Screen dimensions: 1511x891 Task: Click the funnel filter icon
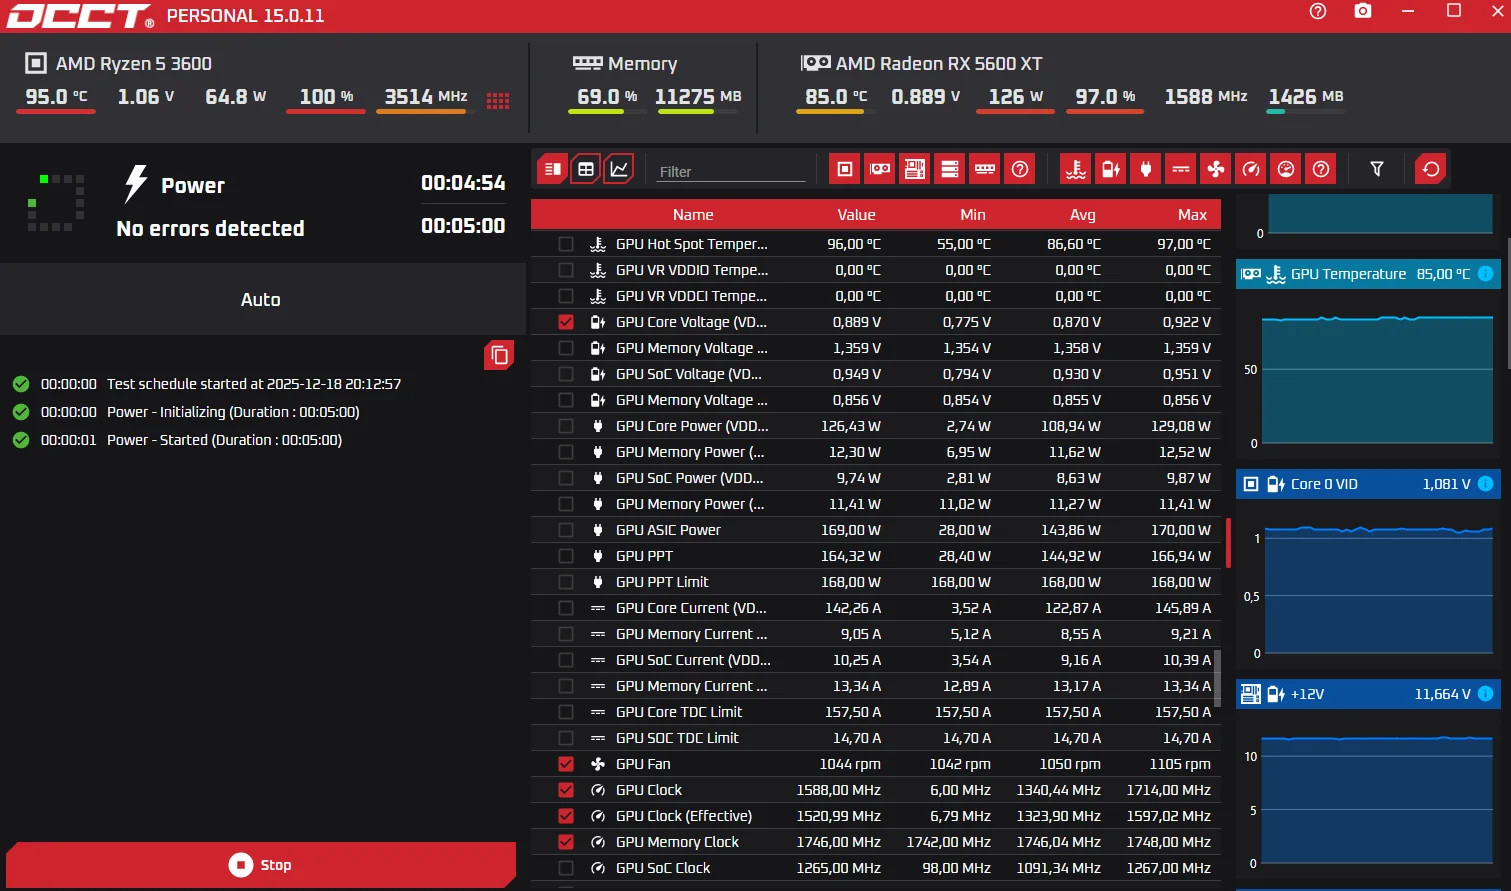pyautogui.click(x=1377, y=169)
